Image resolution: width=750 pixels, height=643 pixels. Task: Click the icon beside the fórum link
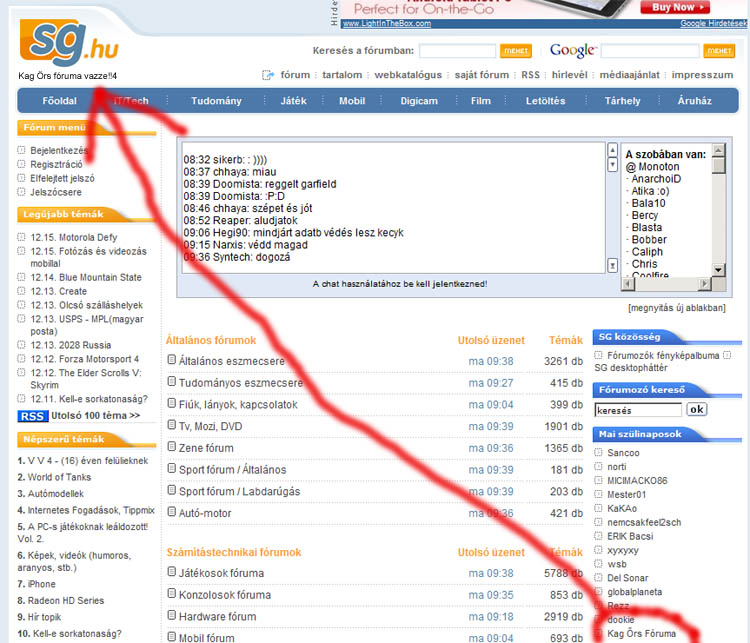[x=268, y=75]
